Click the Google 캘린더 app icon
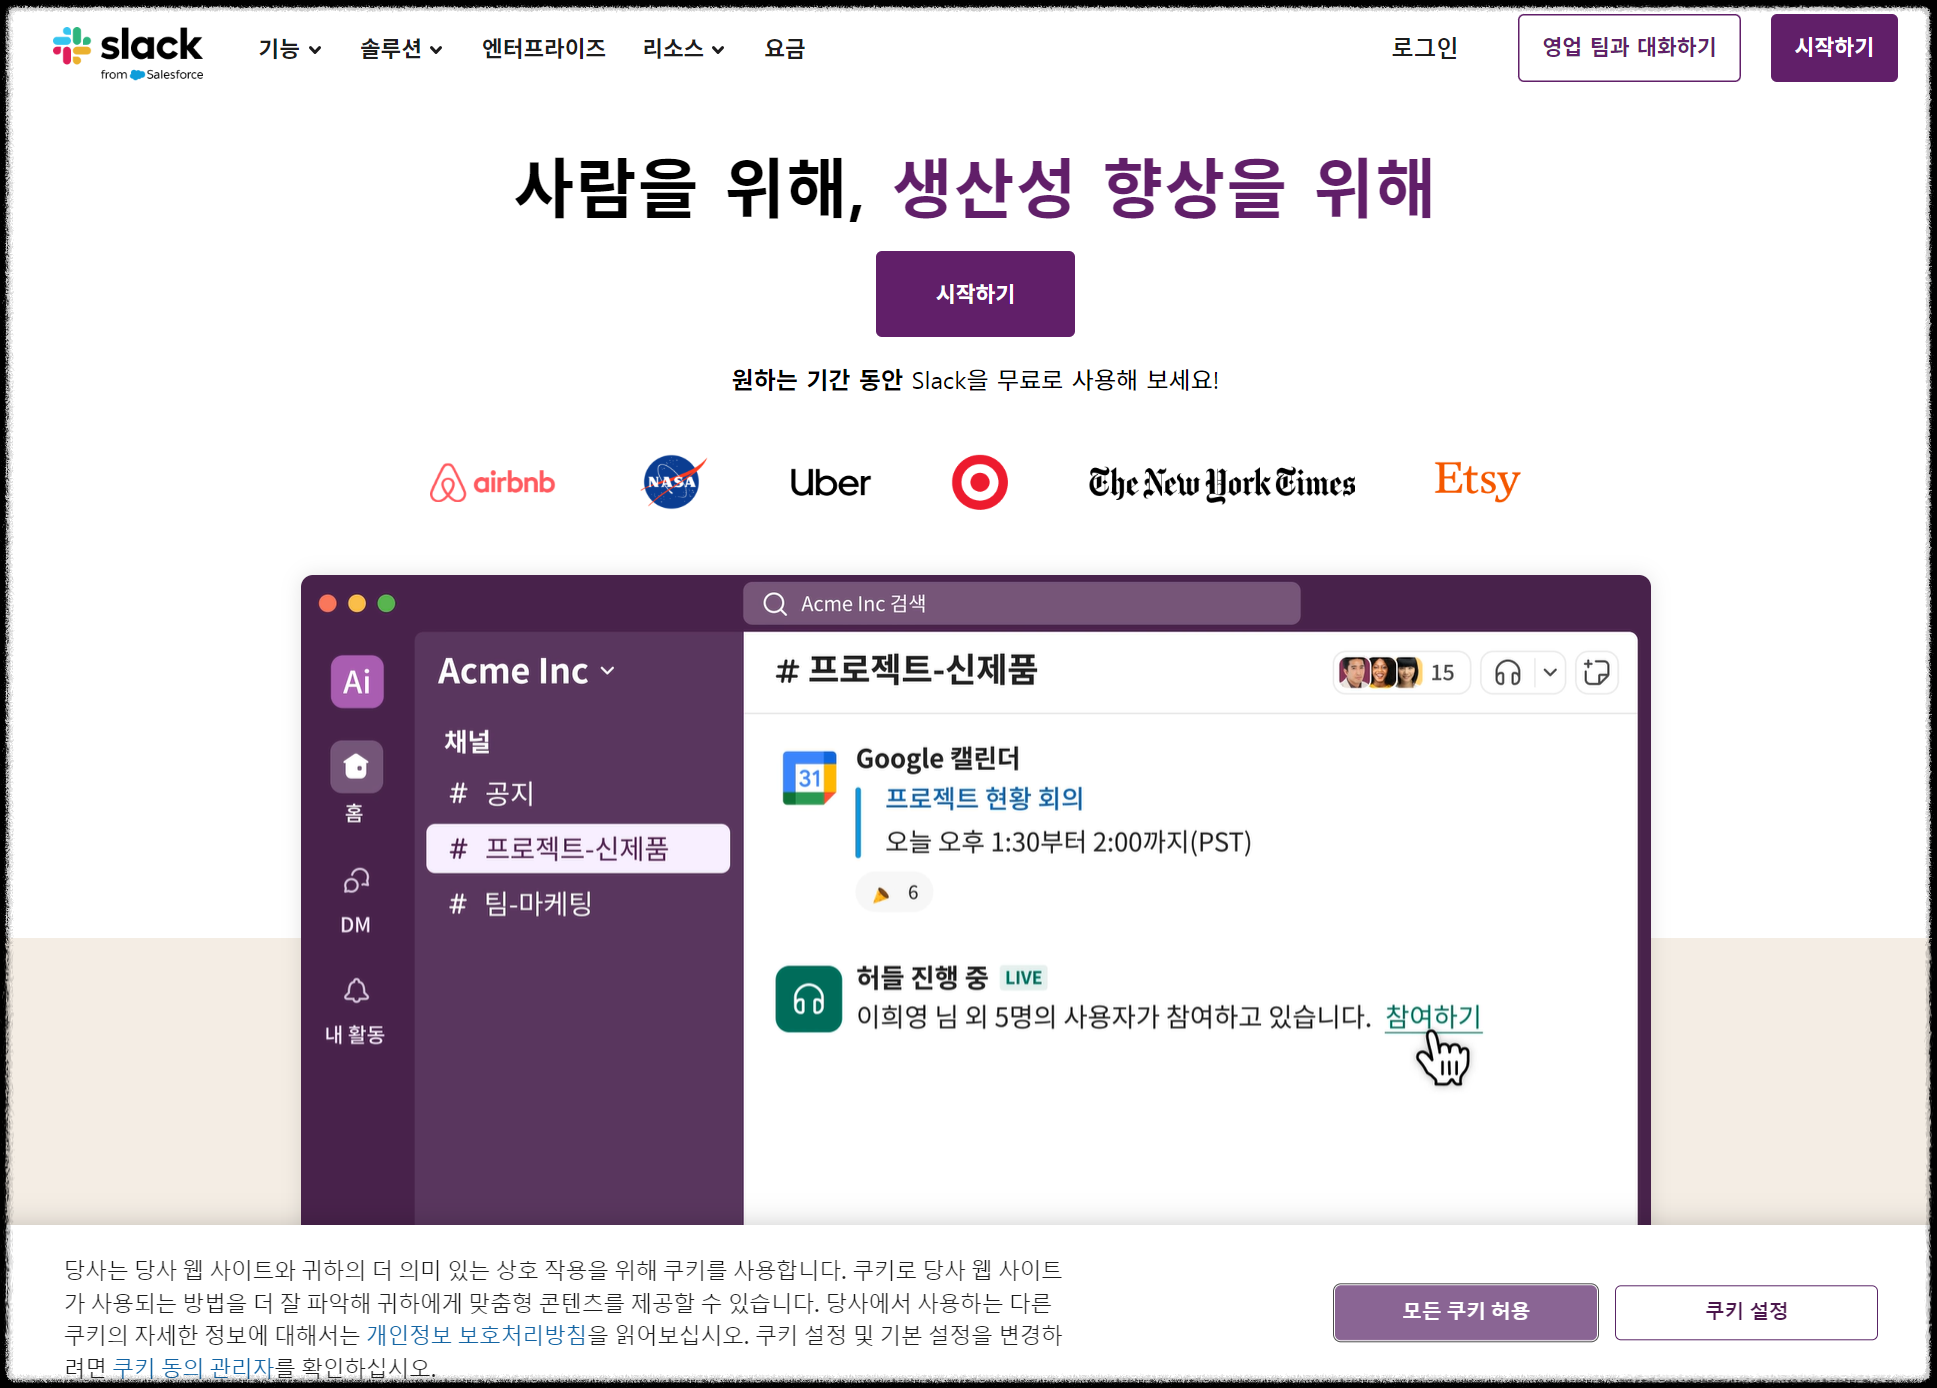 pyautogui.click(x=810, y=779)
